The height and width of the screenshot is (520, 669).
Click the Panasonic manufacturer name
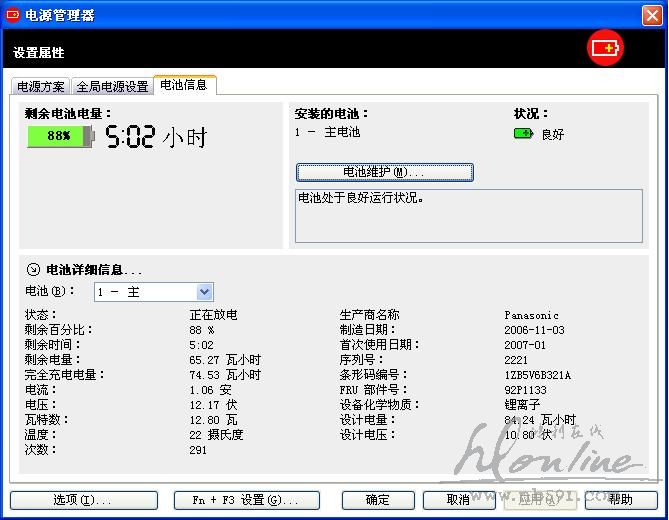[531, 315]
